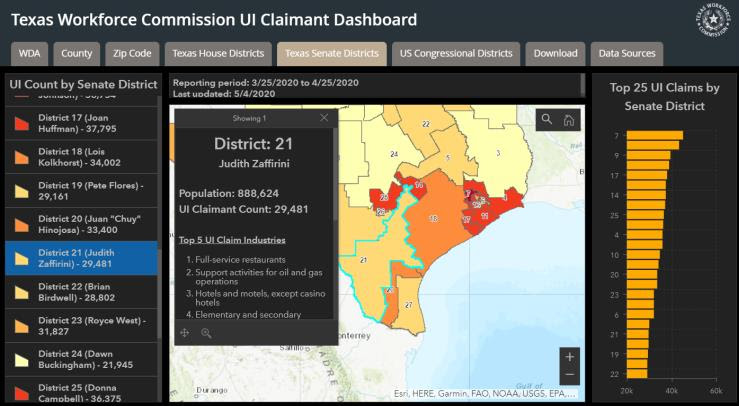739x406 pixels.
Task: Click the popup pan move icon
Action: click(184, 333)
